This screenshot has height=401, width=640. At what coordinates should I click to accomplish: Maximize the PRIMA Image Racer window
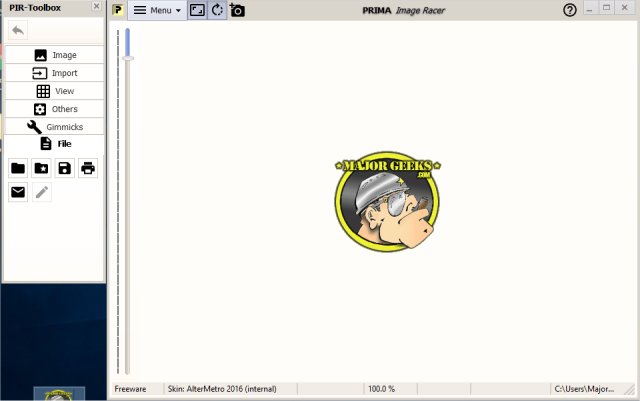pos(607,8)
